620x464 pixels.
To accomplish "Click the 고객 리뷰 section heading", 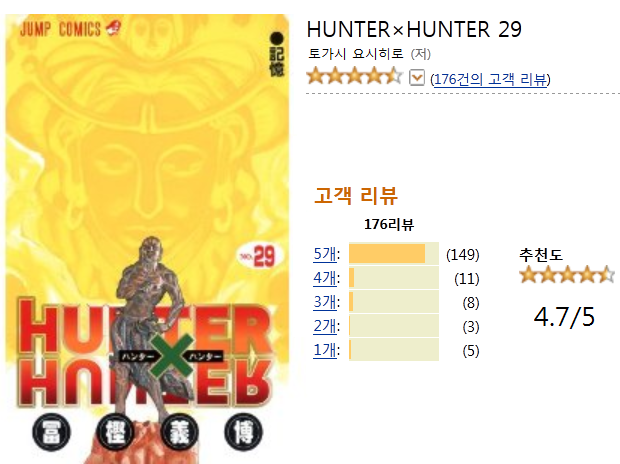I will [x=356, y=195].
